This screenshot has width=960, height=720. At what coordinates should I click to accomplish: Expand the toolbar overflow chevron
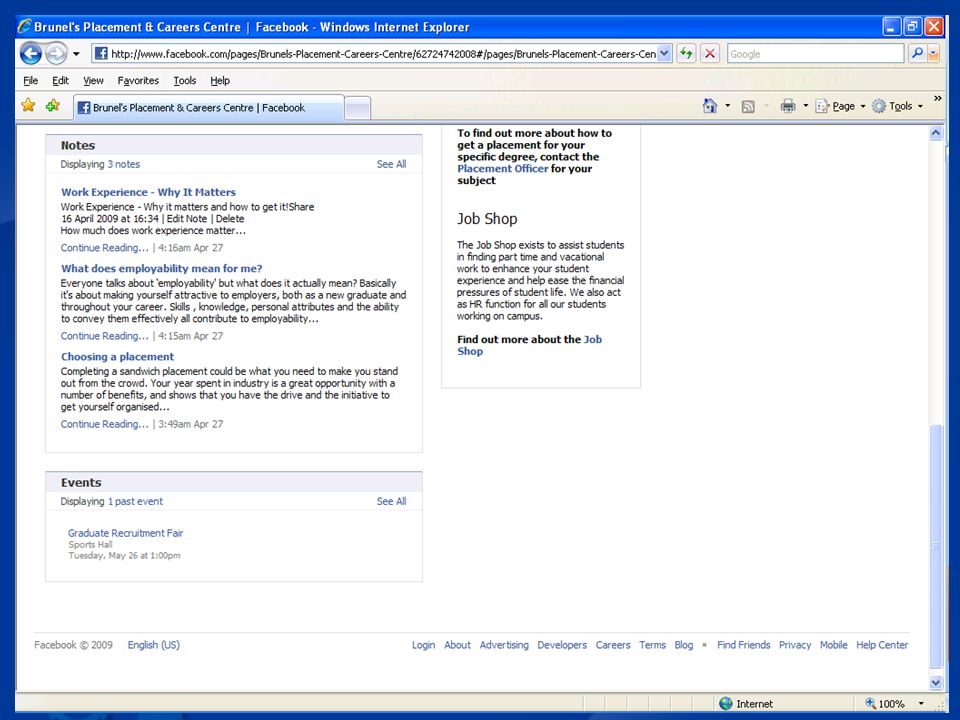coord(937,99)
